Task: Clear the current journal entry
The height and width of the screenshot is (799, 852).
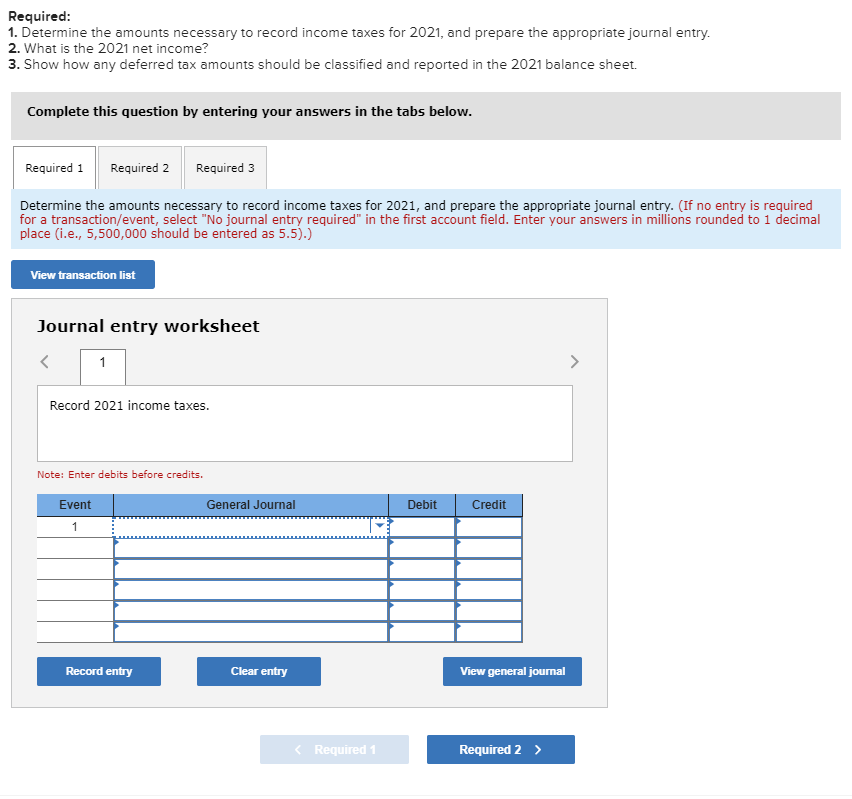Action: pyautogui.click(x=258, y=671)
